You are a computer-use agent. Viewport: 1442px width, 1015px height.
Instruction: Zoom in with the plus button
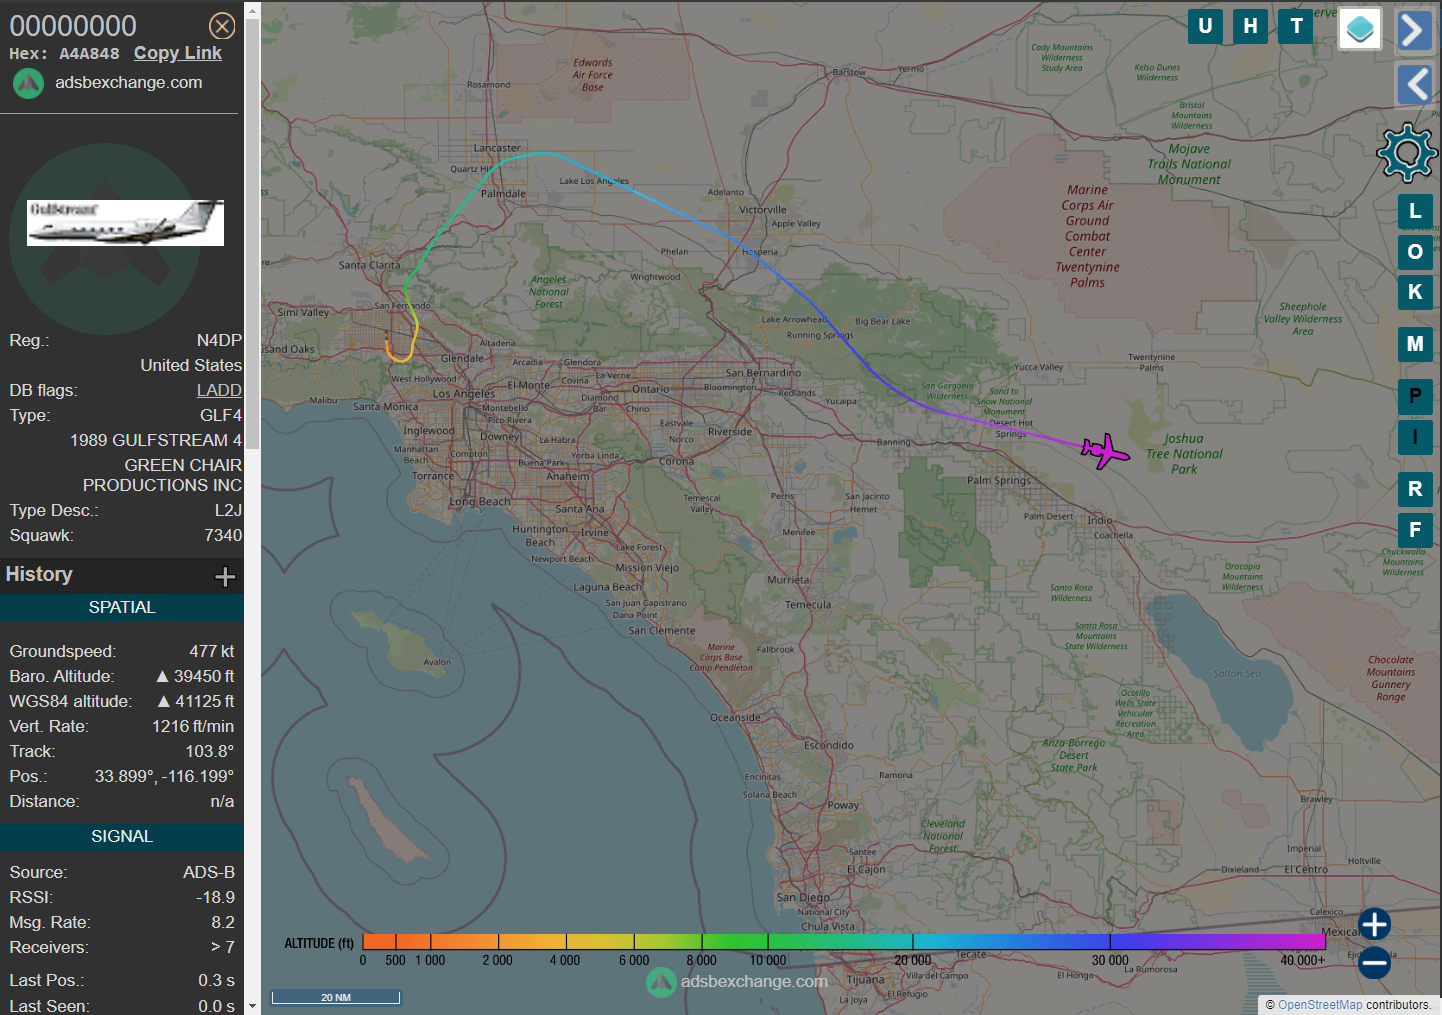1374,924
